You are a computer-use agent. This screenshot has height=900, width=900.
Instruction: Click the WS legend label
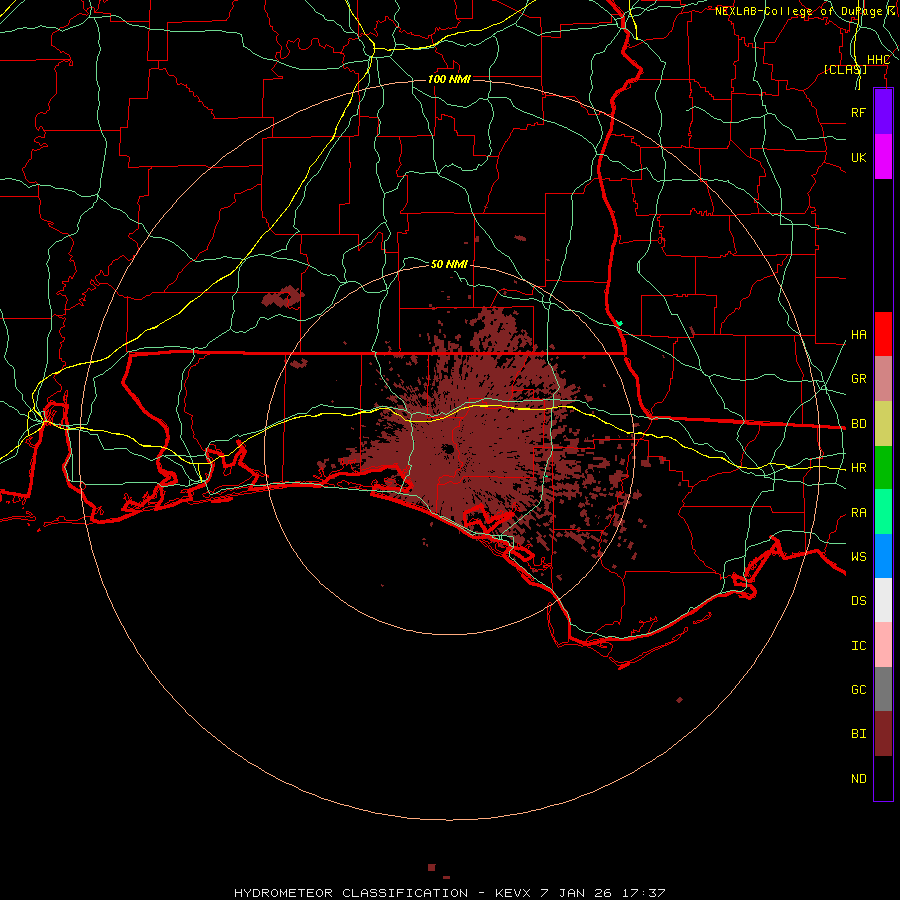click(858, 557)
